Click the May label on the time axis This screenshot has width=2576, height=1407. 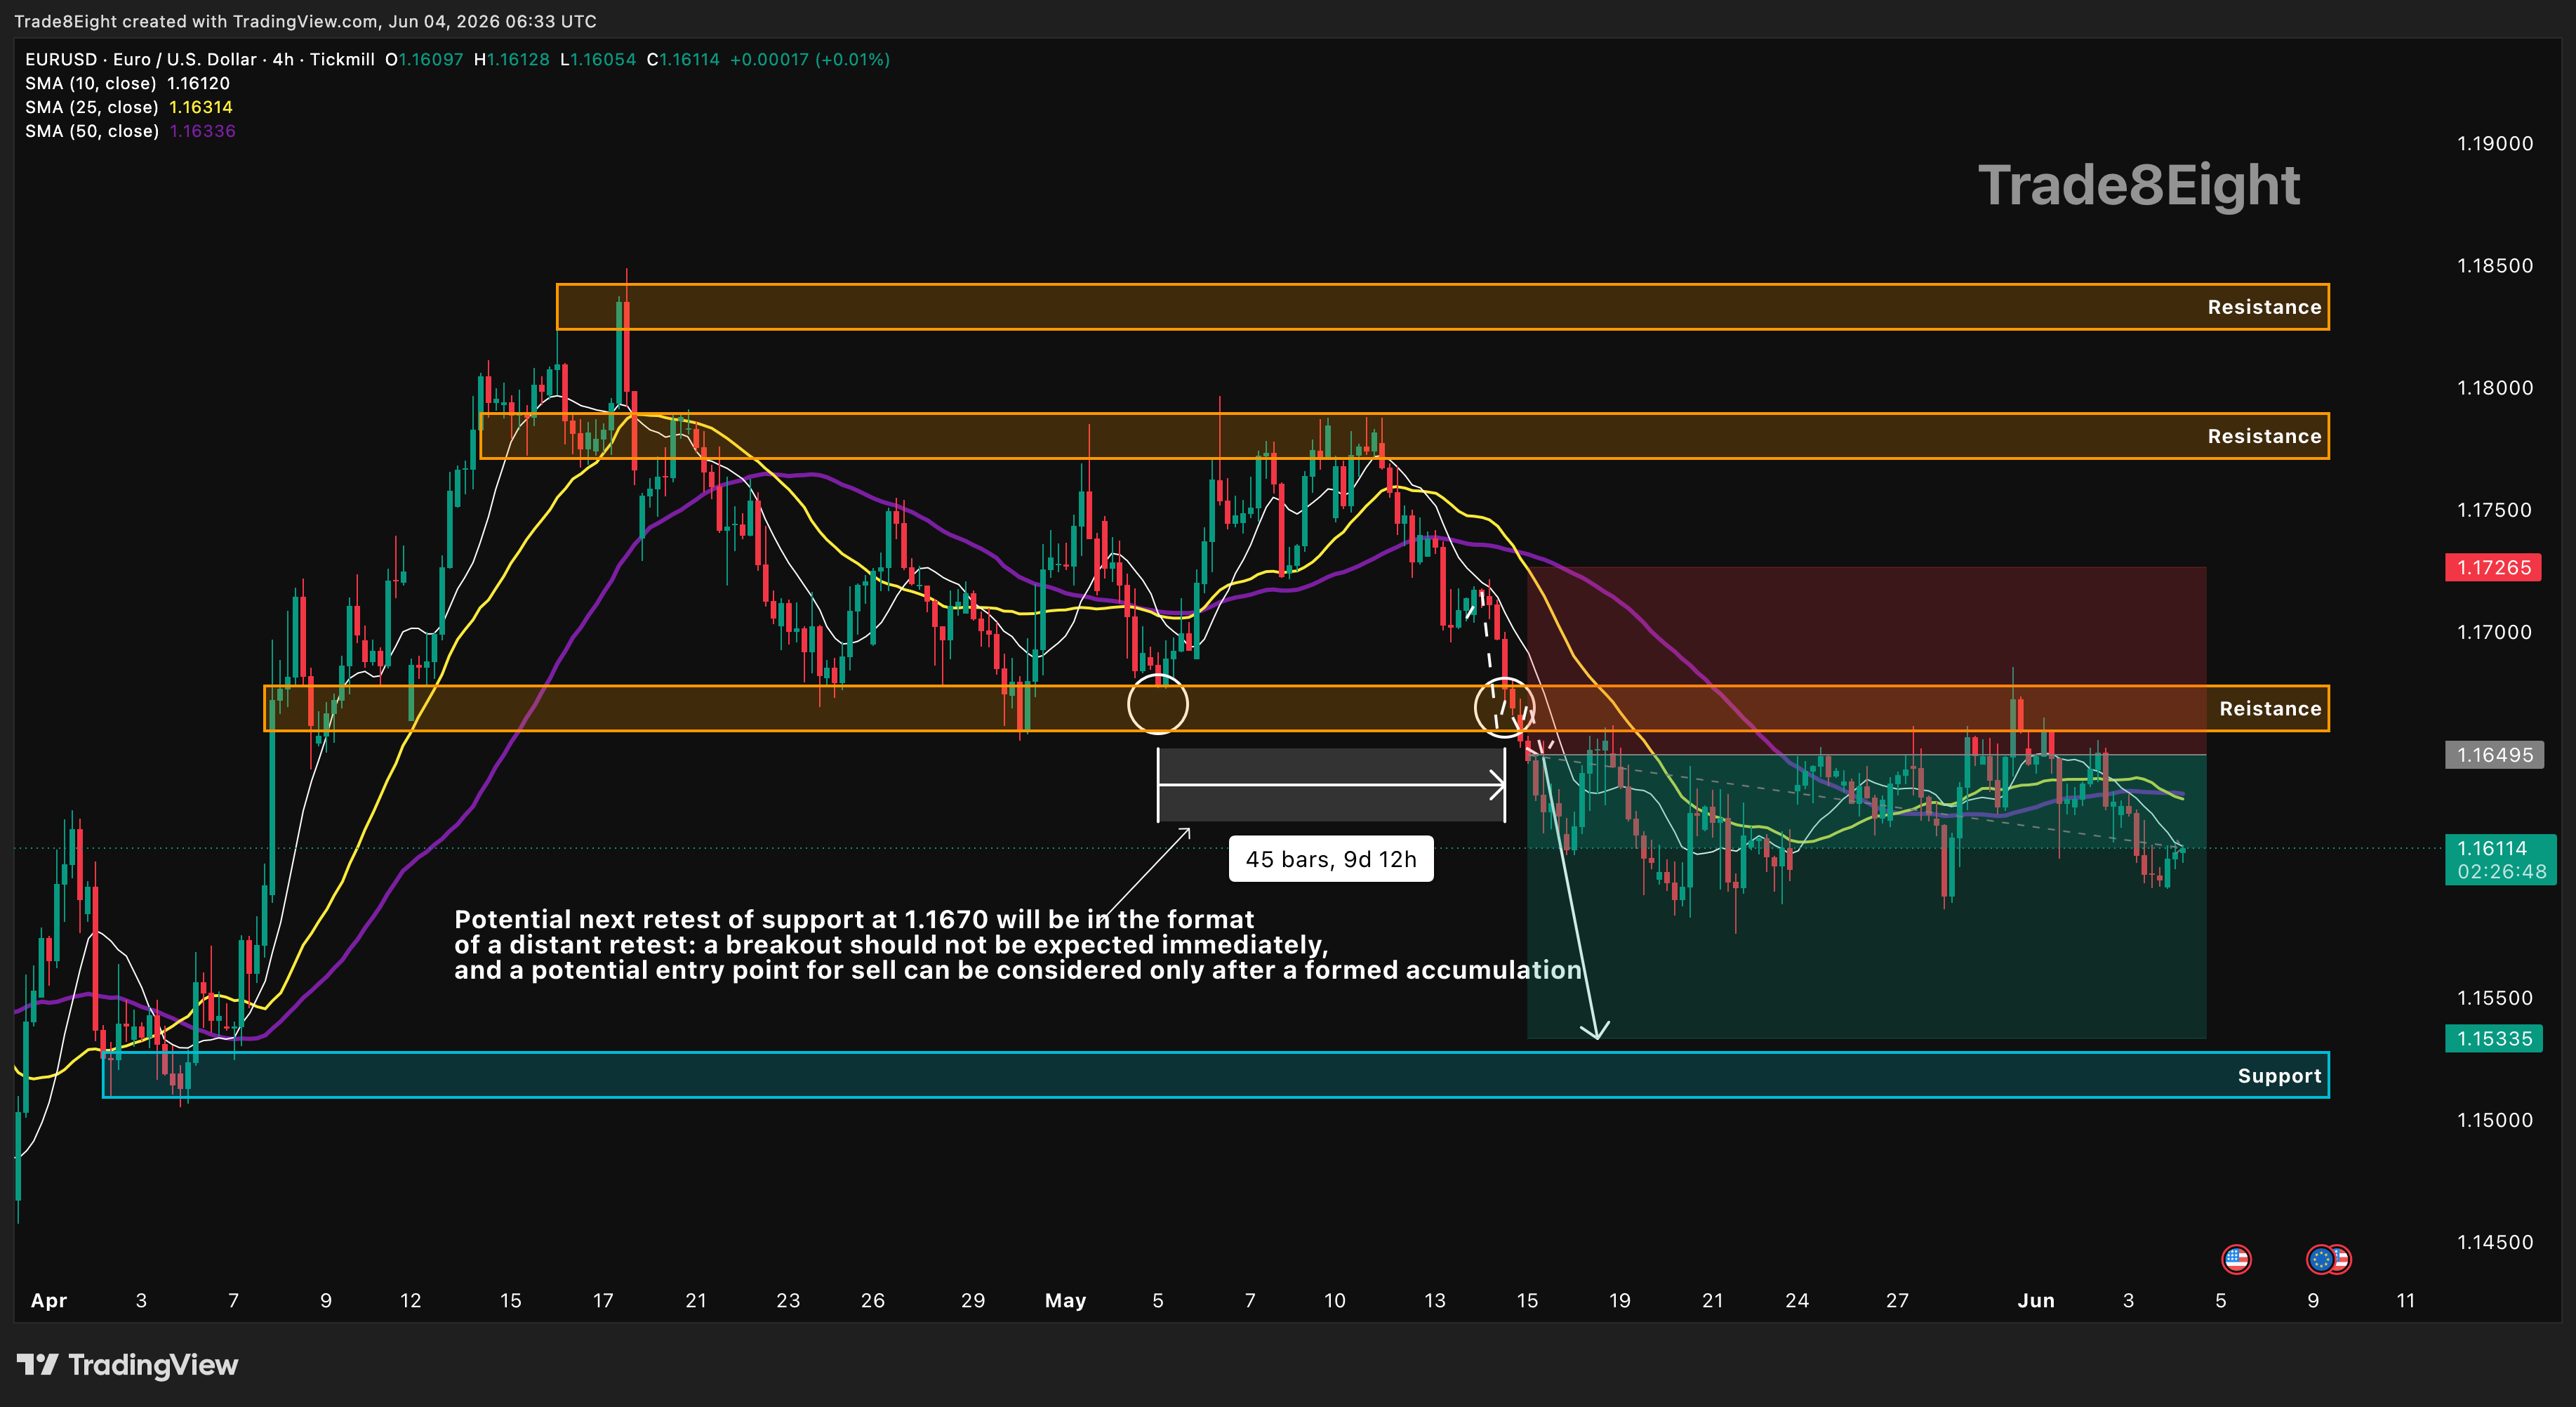click(1065, 1301)
